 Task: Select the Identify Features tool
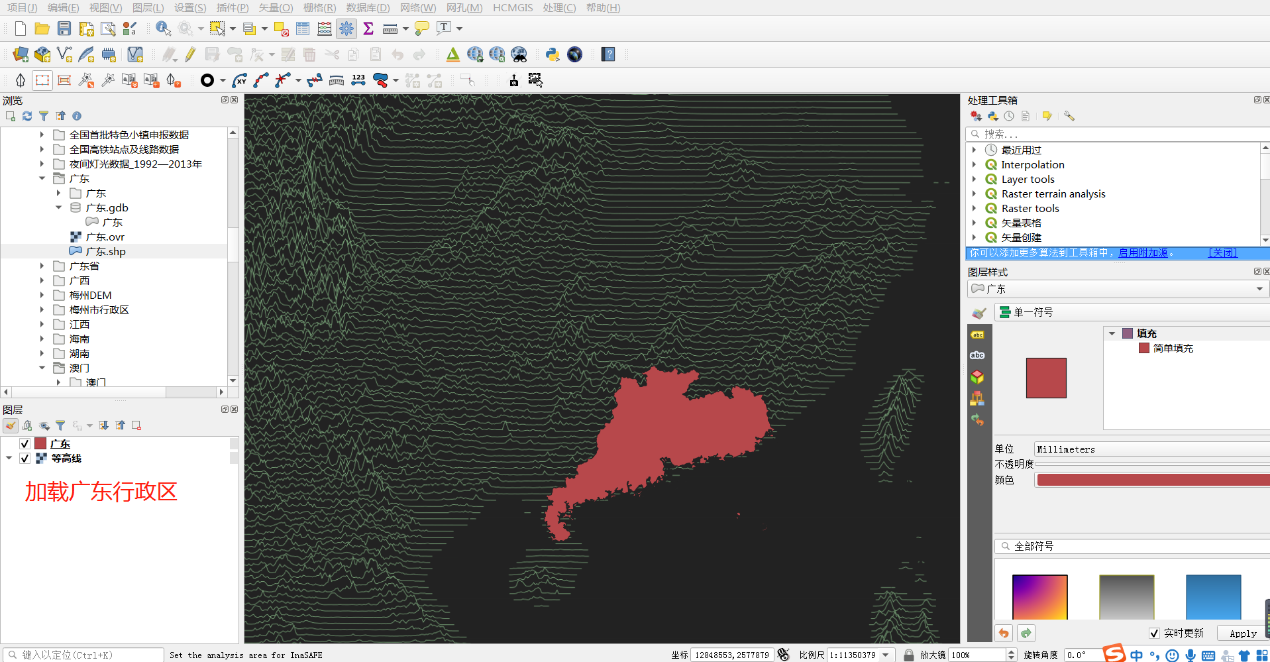(162, 29)
